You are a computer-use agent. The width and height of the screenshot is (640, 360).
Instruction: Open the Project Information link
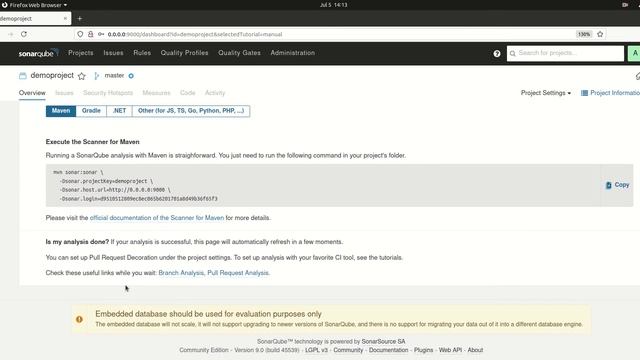615,93
